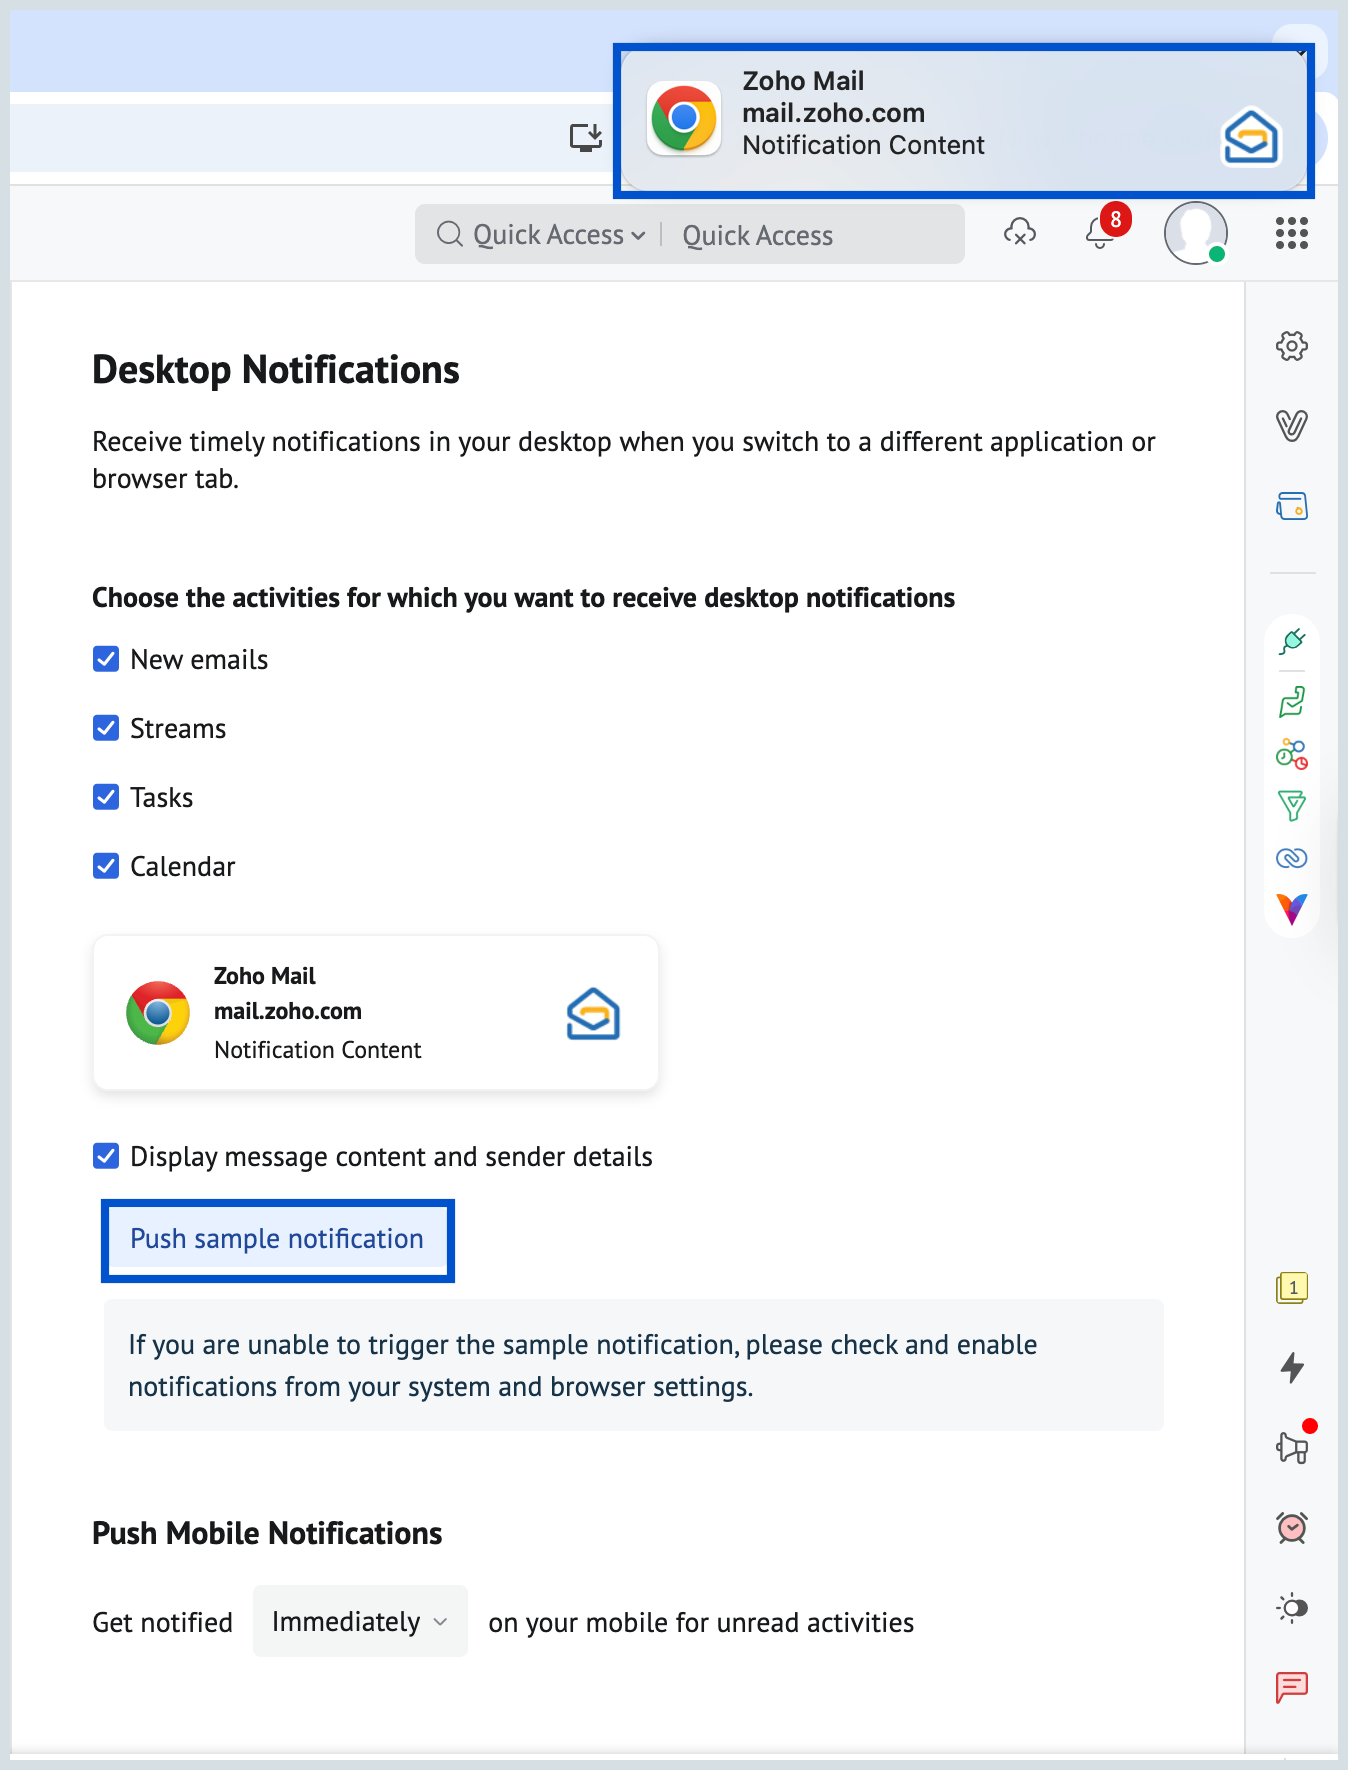Image resolution: width=1348 pixels, height=1770 pixels.
Task: Open the notification bell with badge 8
Action: coord(1101,231)
